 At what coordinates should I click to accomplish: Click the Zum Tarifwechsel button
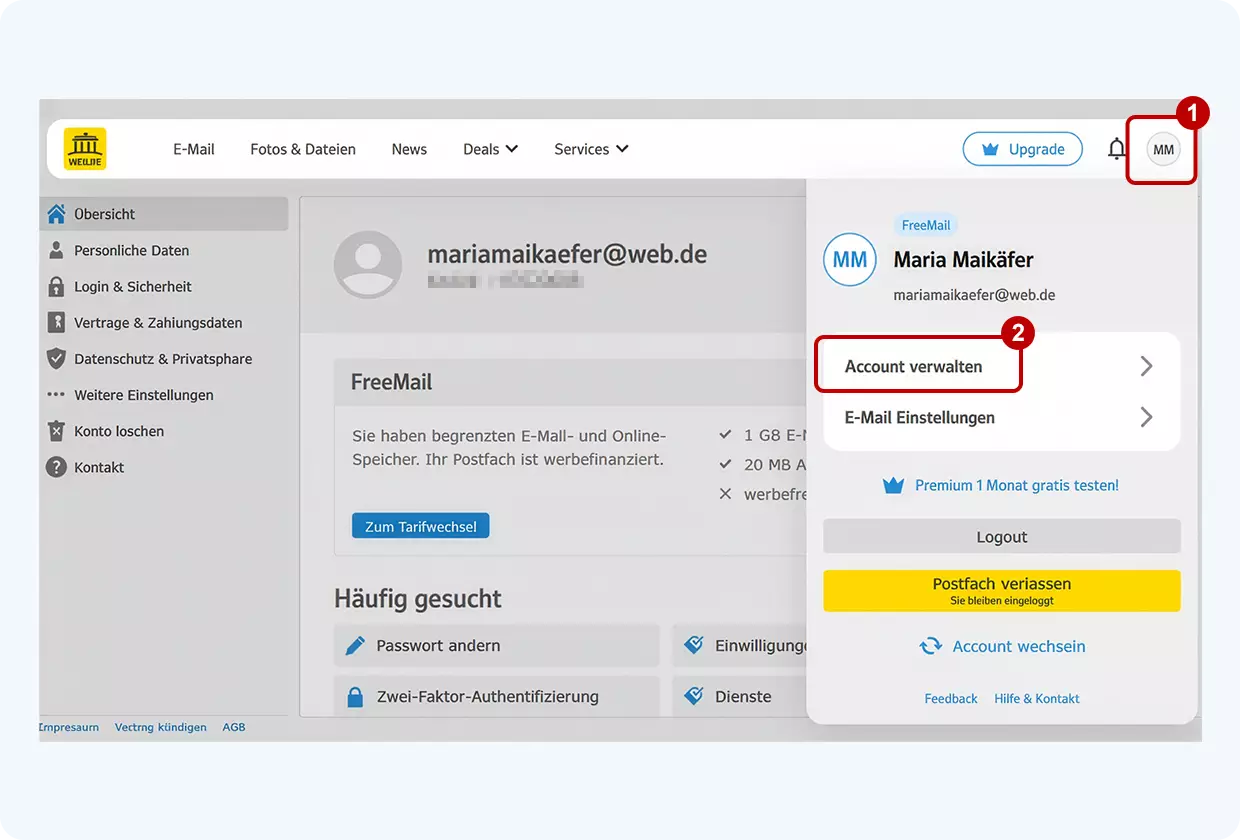[420, 524]
